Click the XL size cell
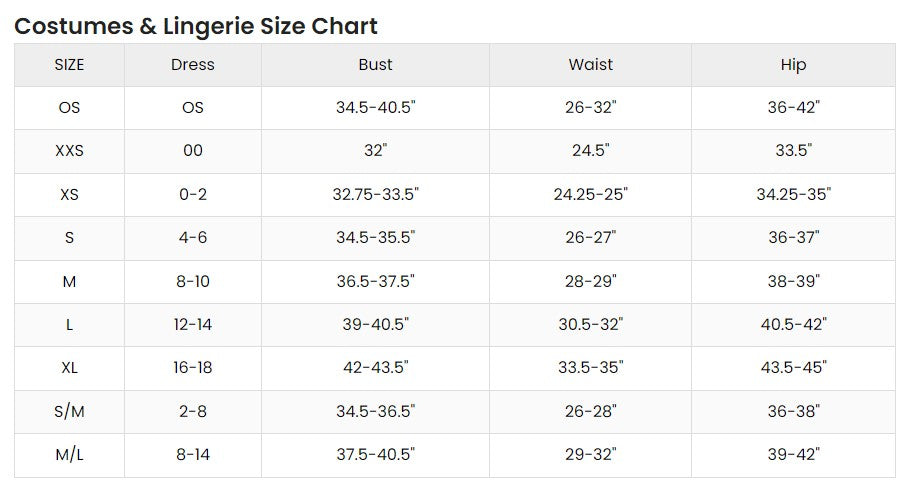Viewport: 911px width, 498px height. 69,368
